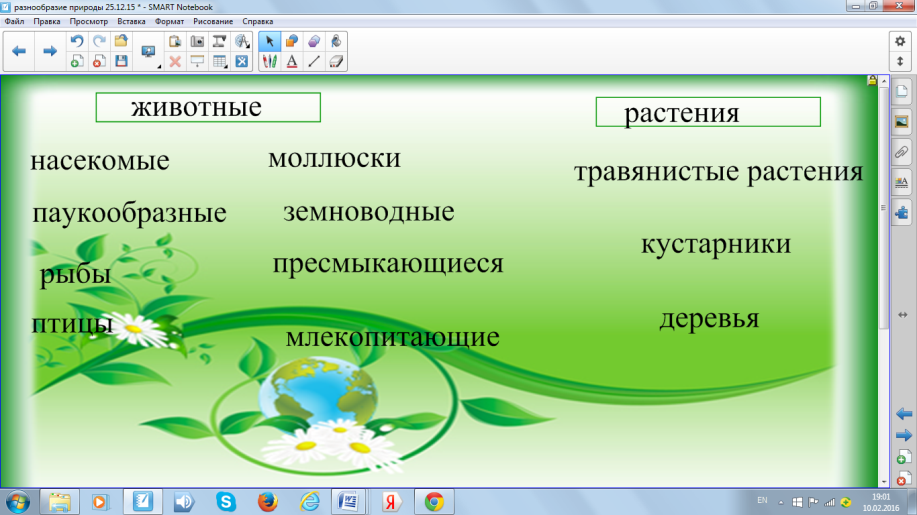
Task: Toggle toolbar position with up-down arrow
Action: coord(899,61)
